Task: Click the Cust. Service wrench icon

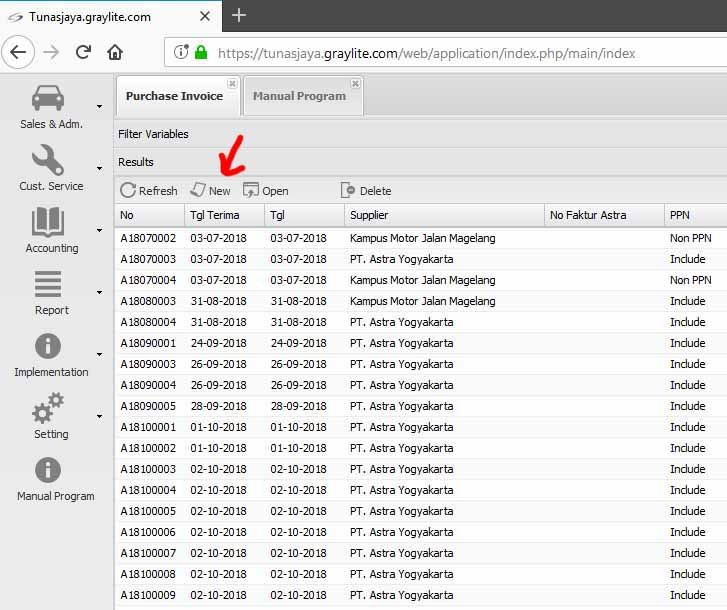Action: (48, 160)
